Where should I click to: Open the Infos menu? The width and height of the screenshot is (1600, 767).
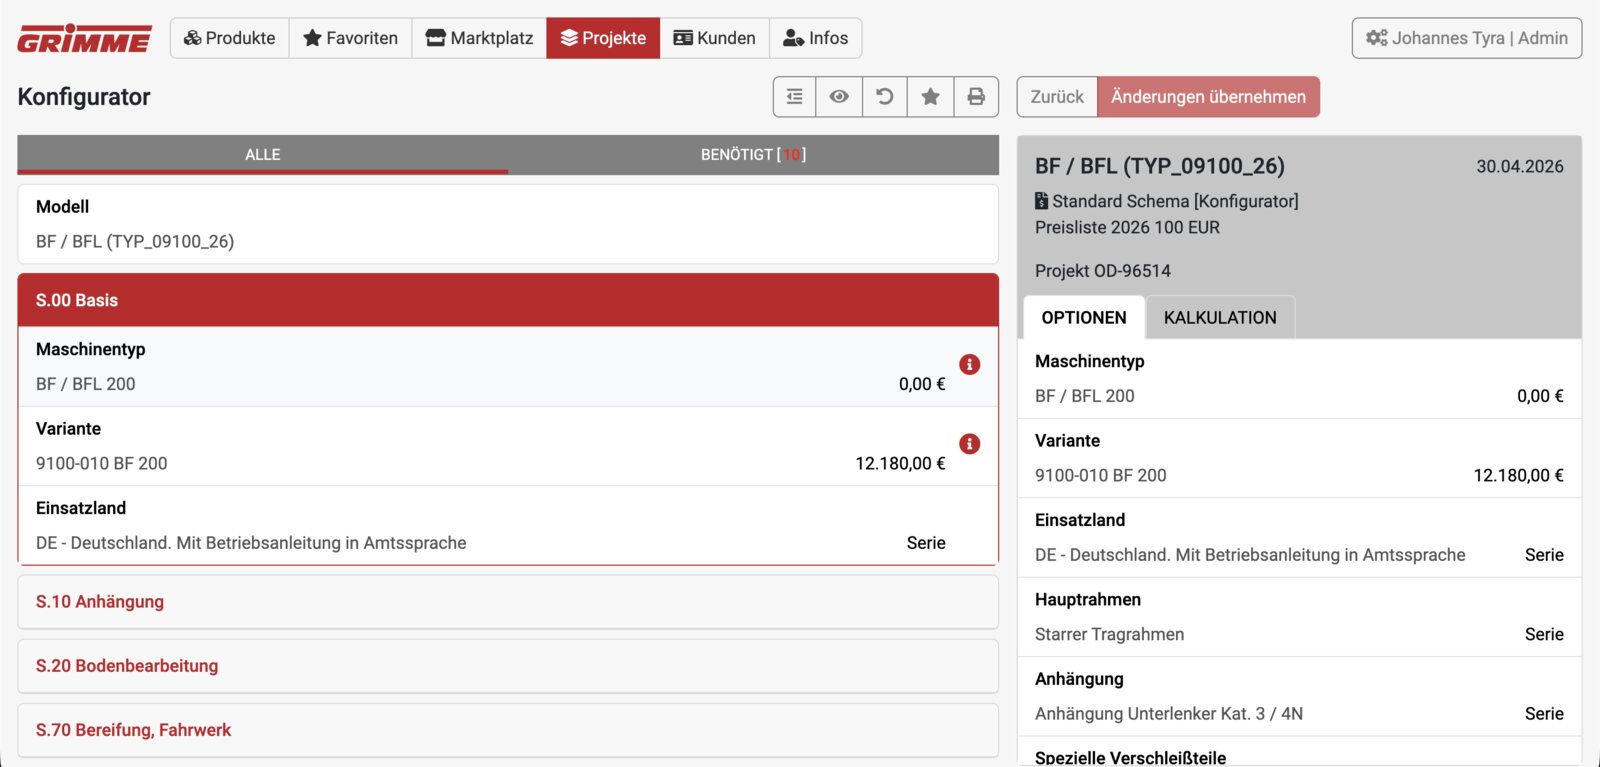click(816, 38)
